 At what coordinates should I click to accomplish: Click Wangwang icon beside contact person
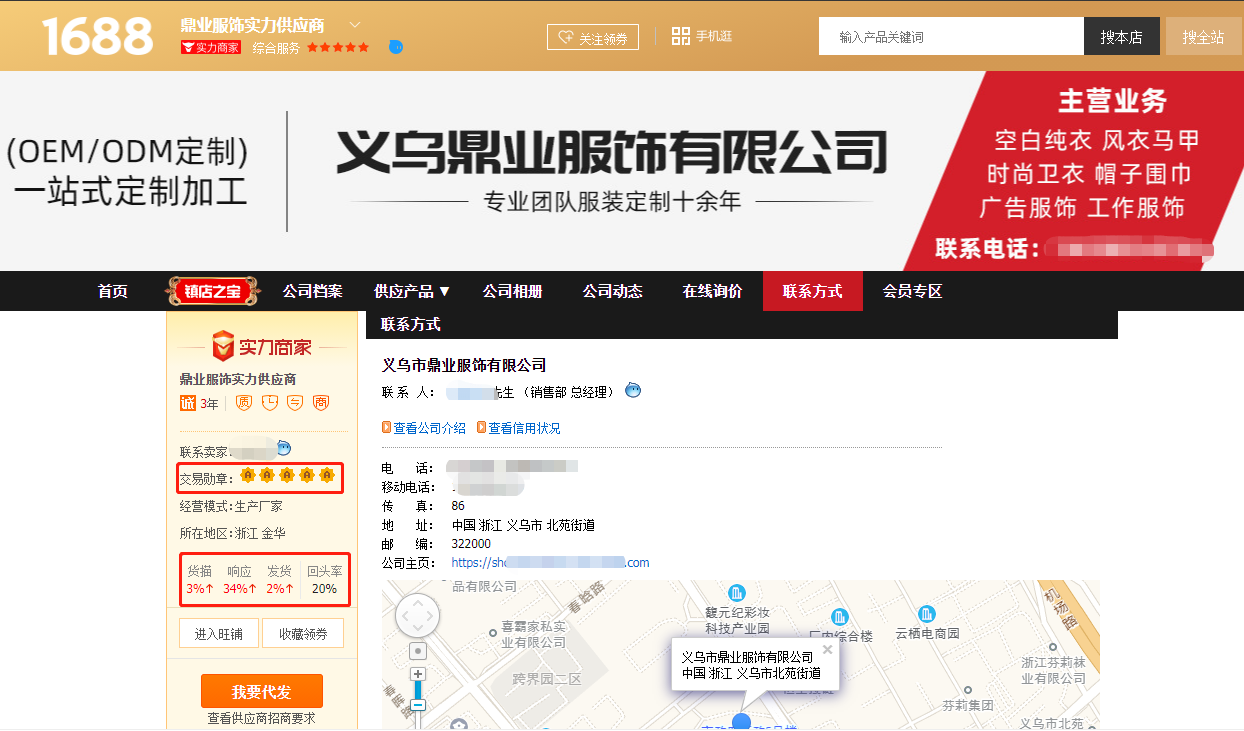pos(633,390)
